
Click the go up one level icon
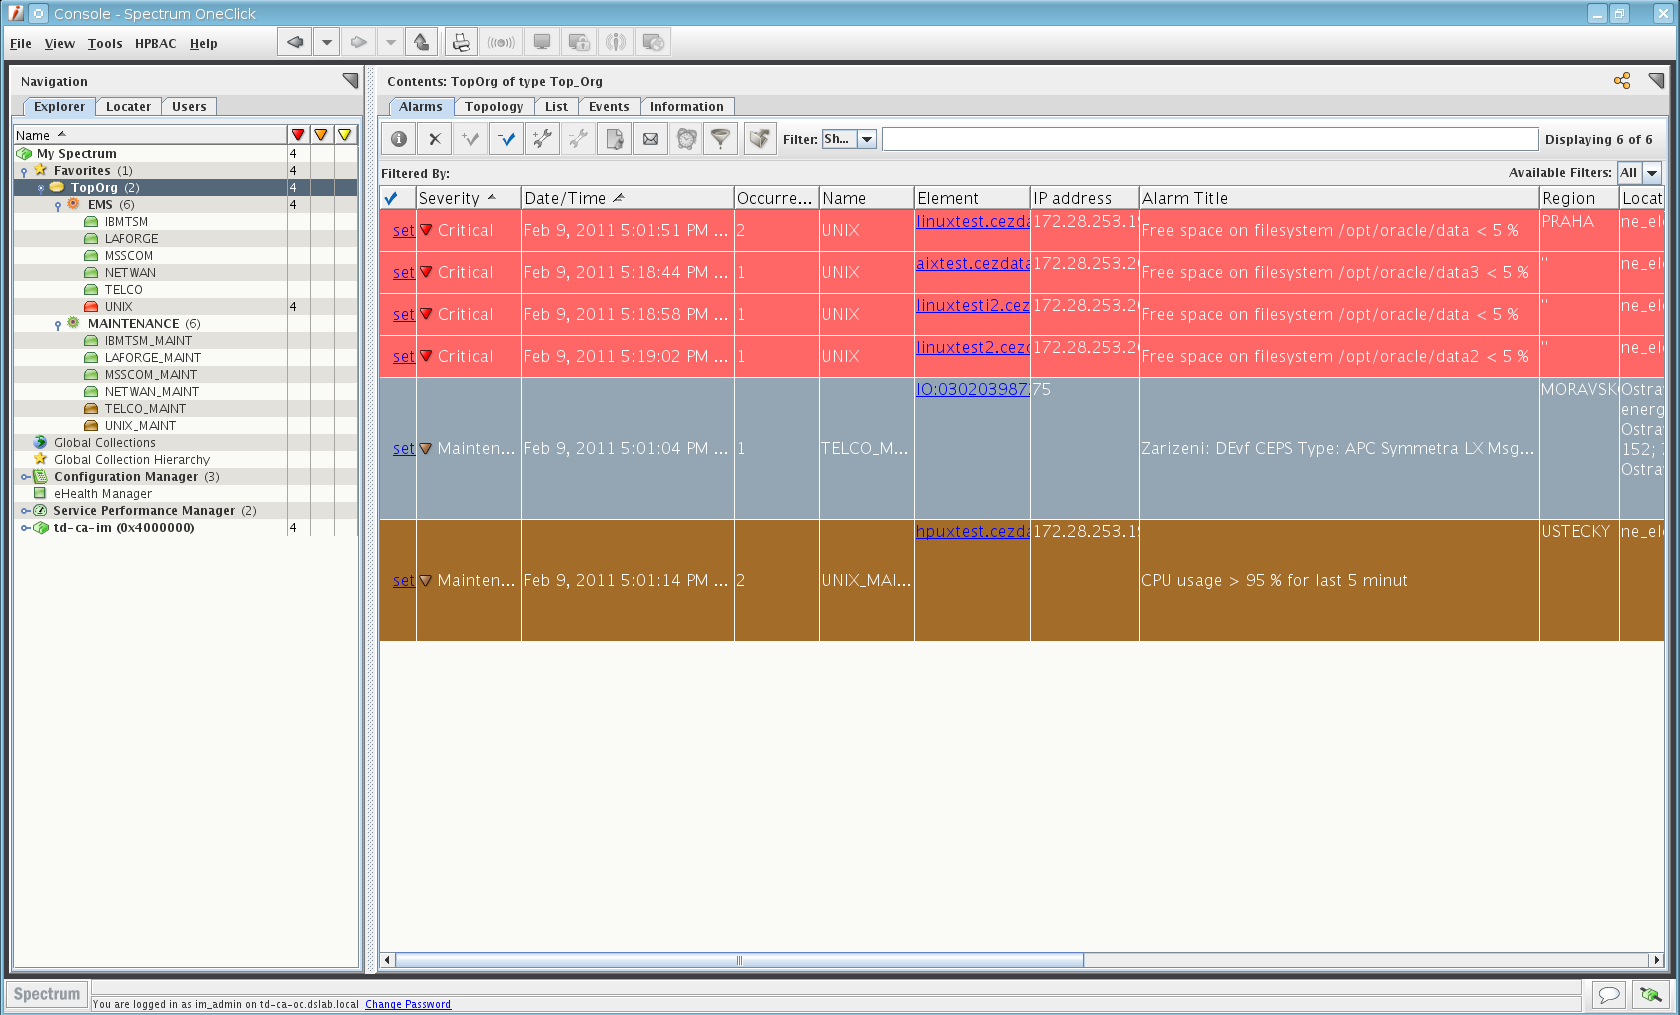tap(421, 42)
